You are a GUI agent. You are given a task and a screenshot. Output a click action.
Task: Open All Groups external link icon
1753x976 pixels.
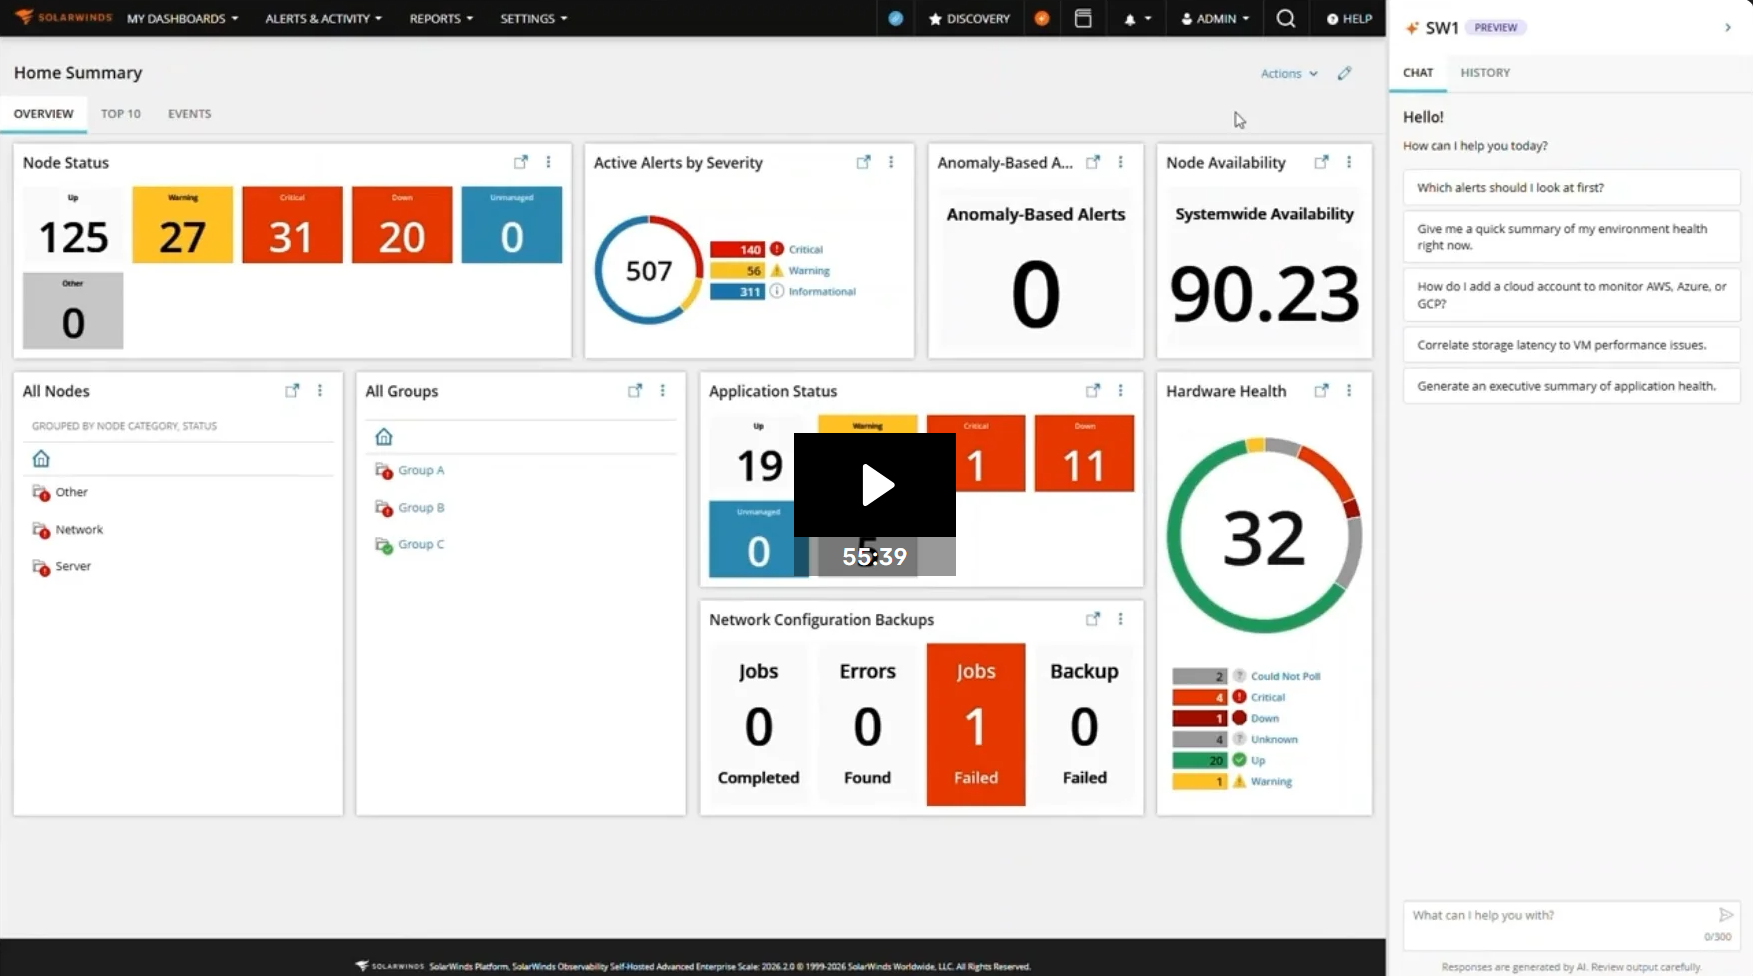(x=635, y=391)
